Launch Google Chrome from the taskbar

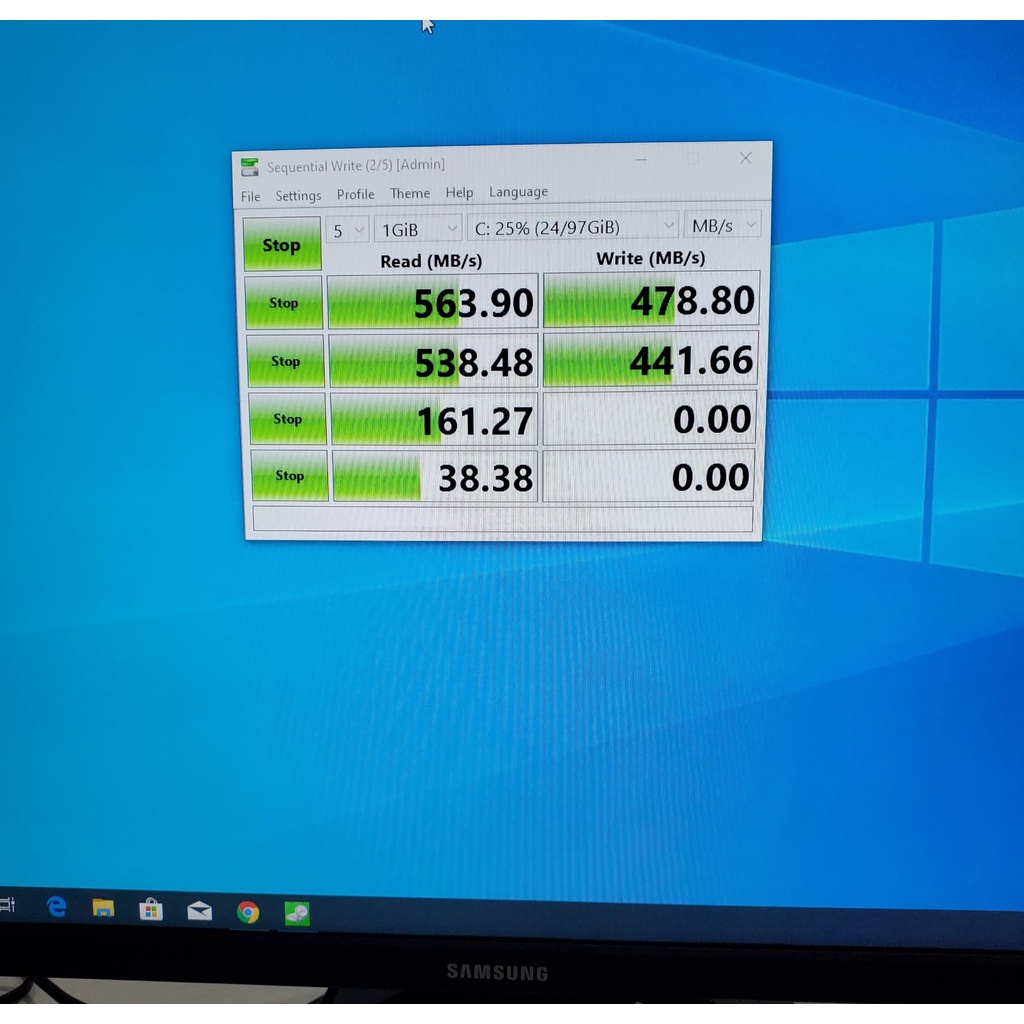click(x=248, y=912)
